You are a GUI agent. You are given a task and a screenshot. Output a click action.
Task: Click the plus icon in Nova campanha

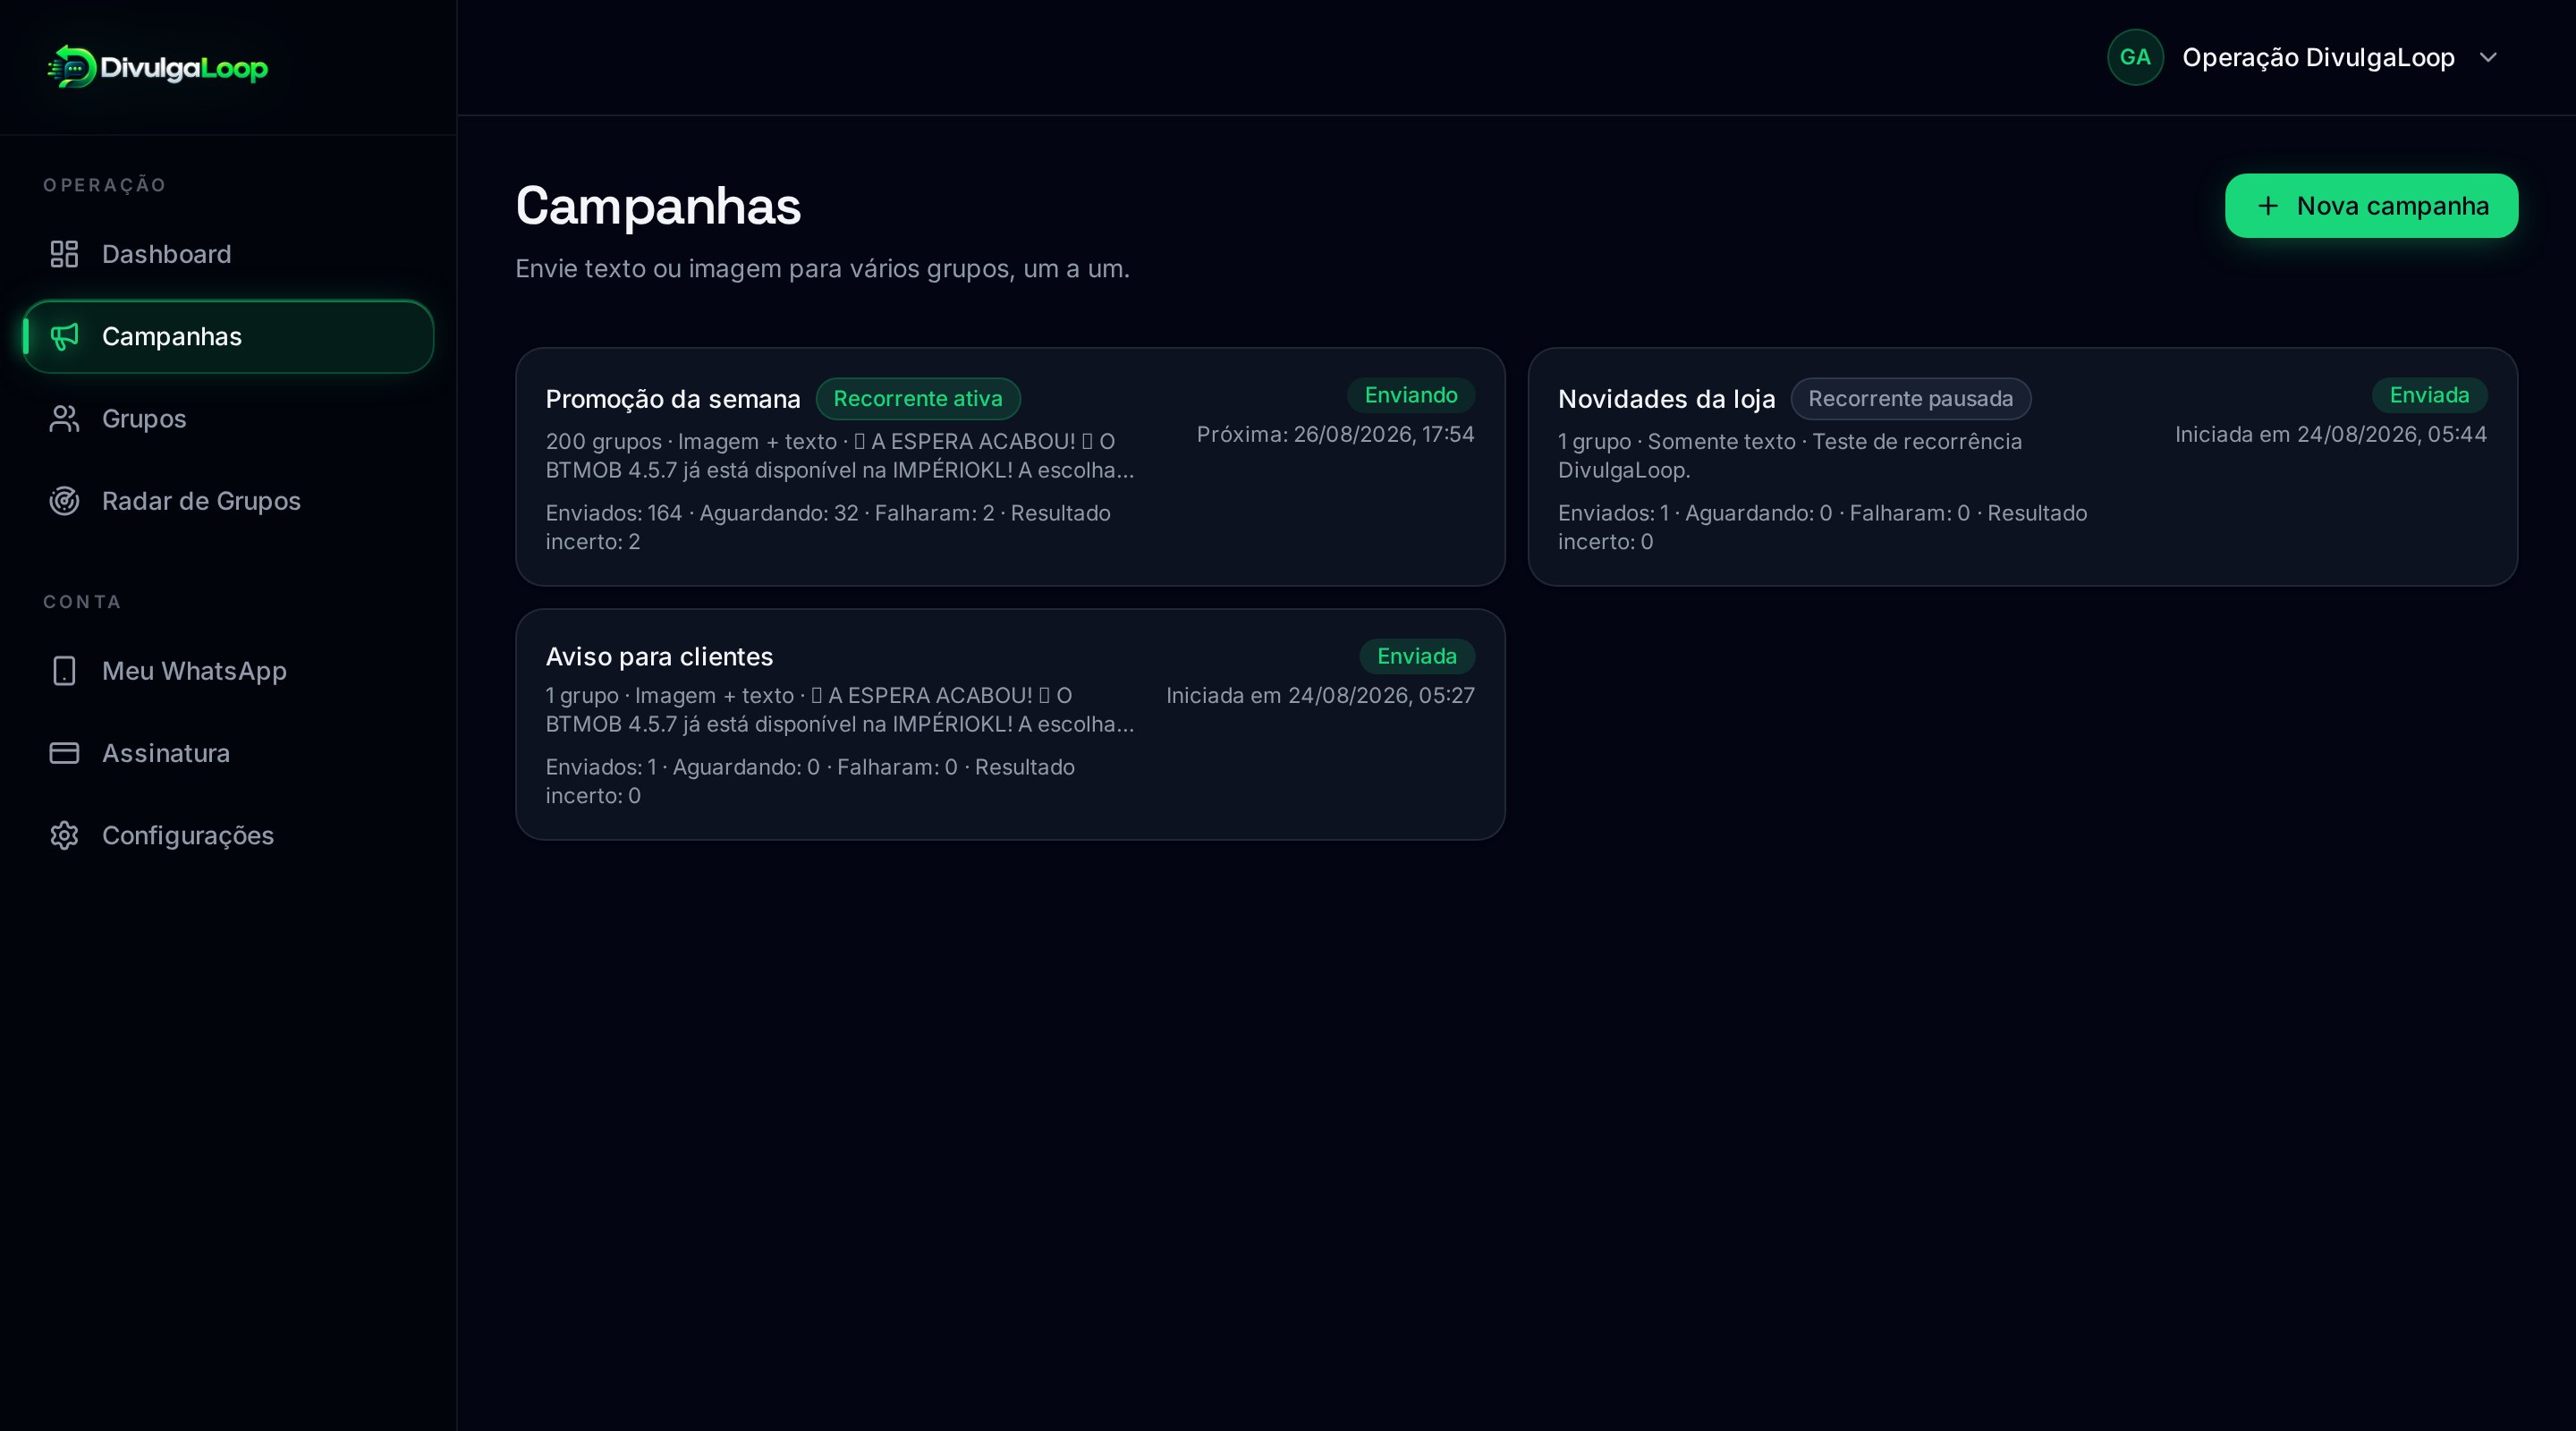click(2268, 206)
